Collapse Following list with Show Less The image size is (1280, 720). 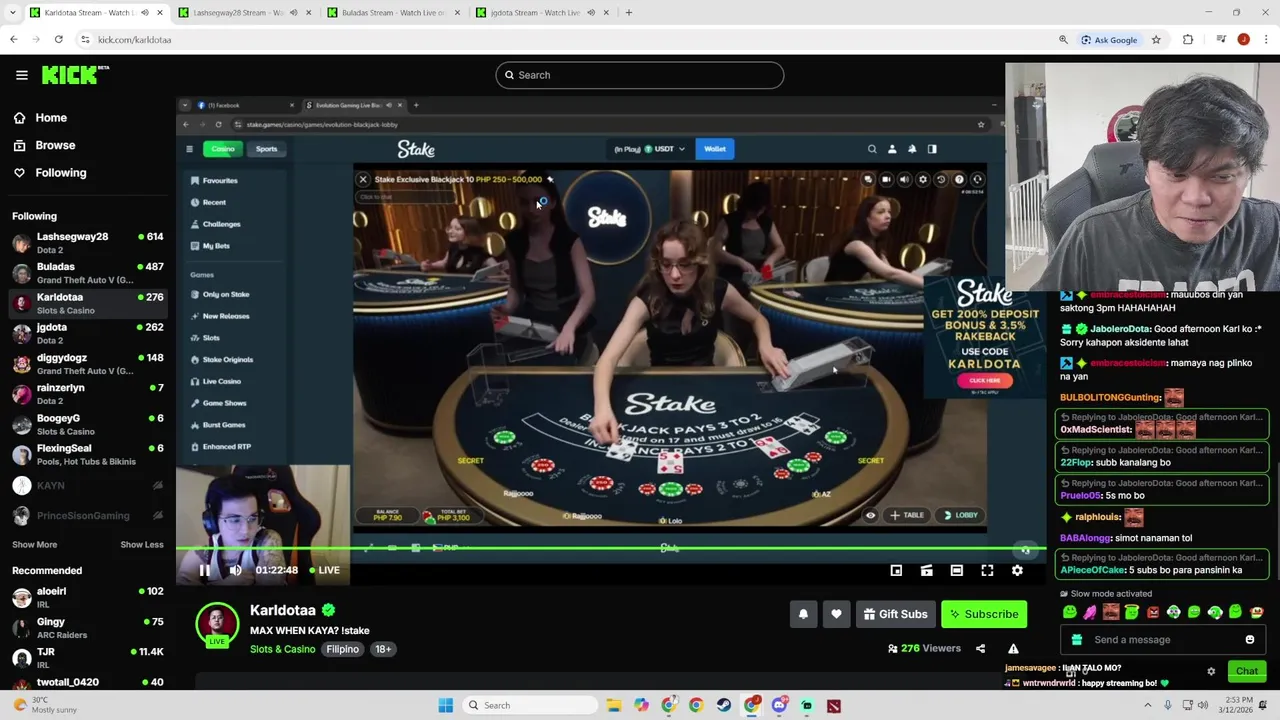(x=142, y=545)
